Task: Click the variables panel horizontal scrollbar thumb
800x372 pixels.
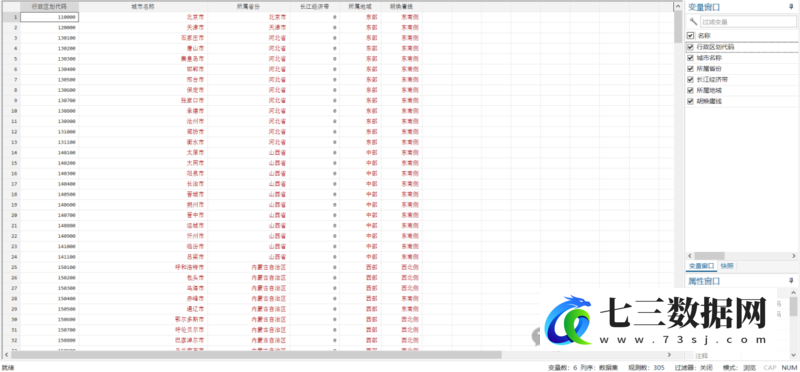Action: click(x=709, y=255)
